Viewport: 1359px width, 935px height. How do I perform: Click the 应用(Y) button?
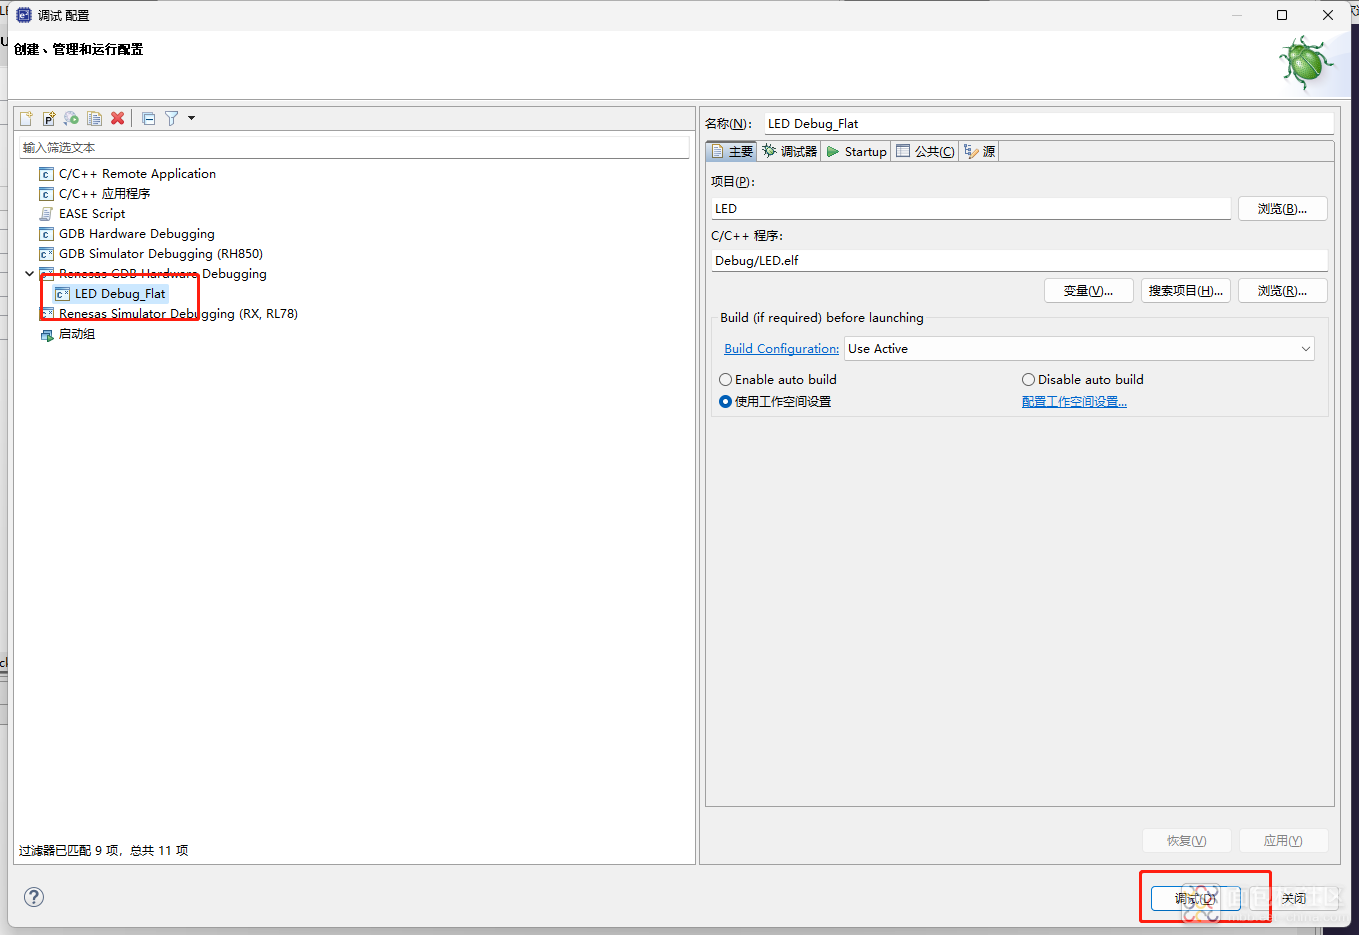tap(1283, 840)
